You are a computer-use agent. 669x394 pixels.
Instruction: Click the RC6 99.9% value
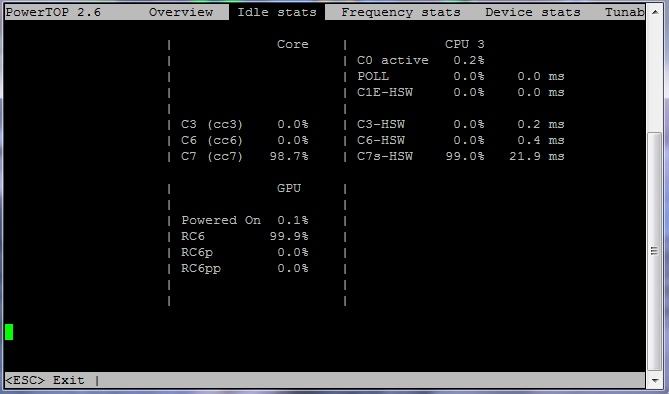point(289,236)
